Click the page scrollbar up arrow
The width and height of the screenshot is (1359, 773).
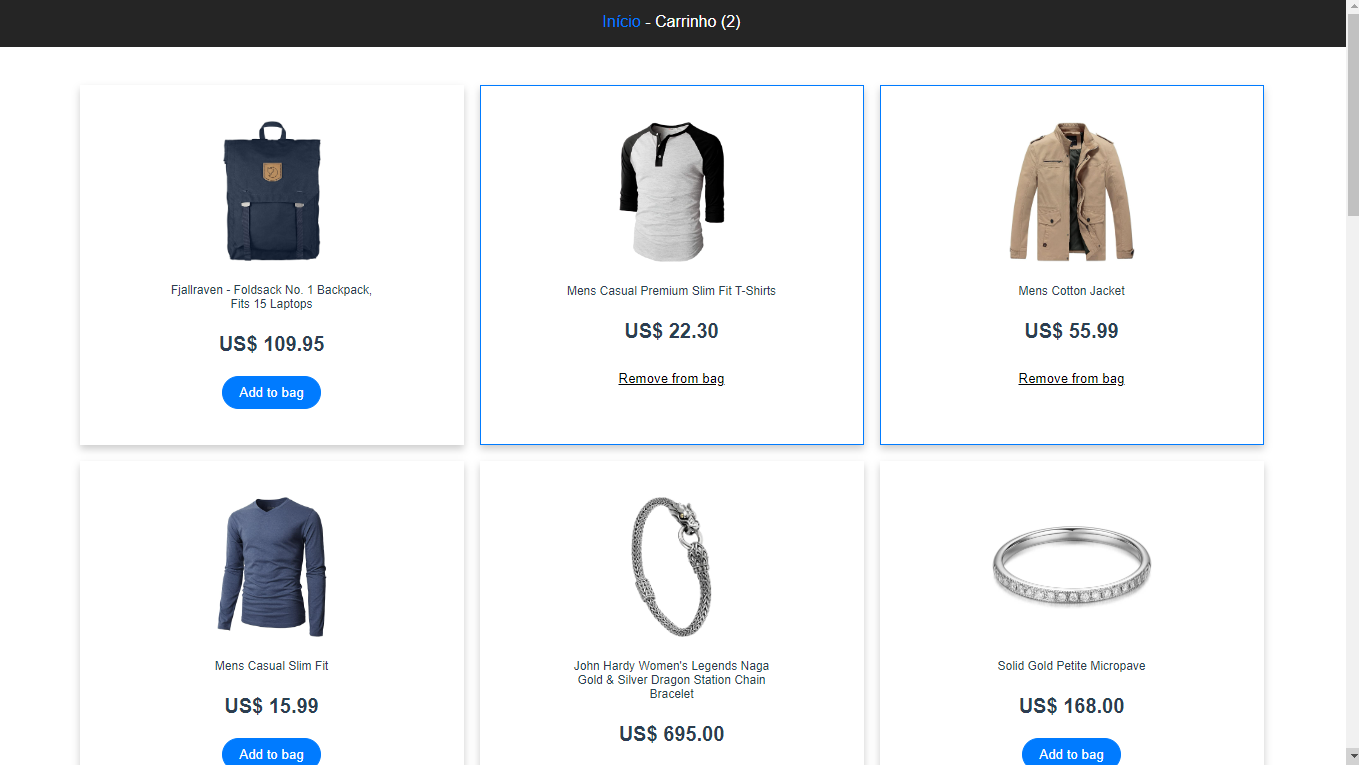(x=1352, y=7)
